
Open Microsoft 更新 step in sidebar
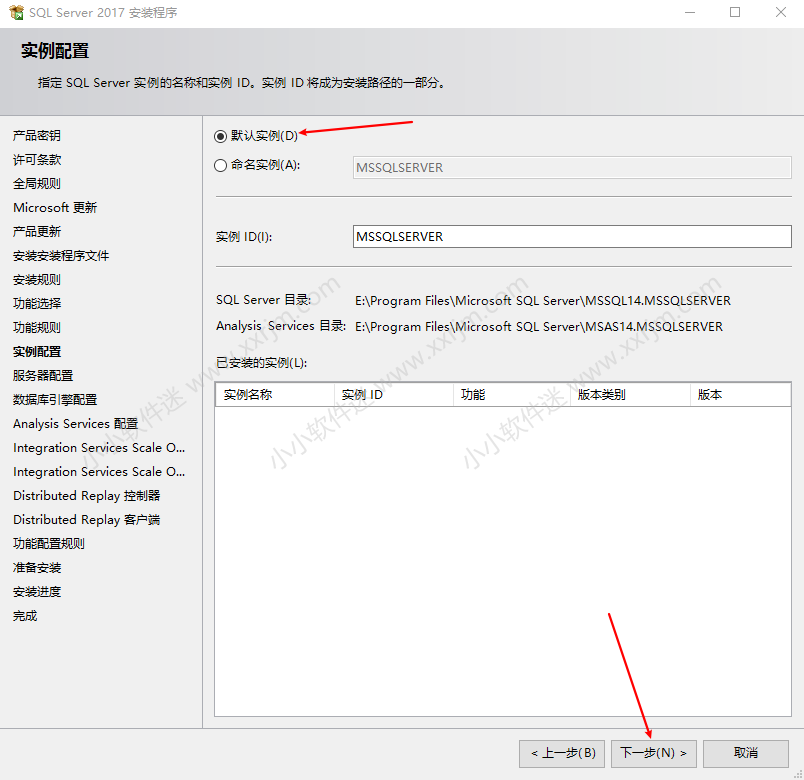point(55,208)
